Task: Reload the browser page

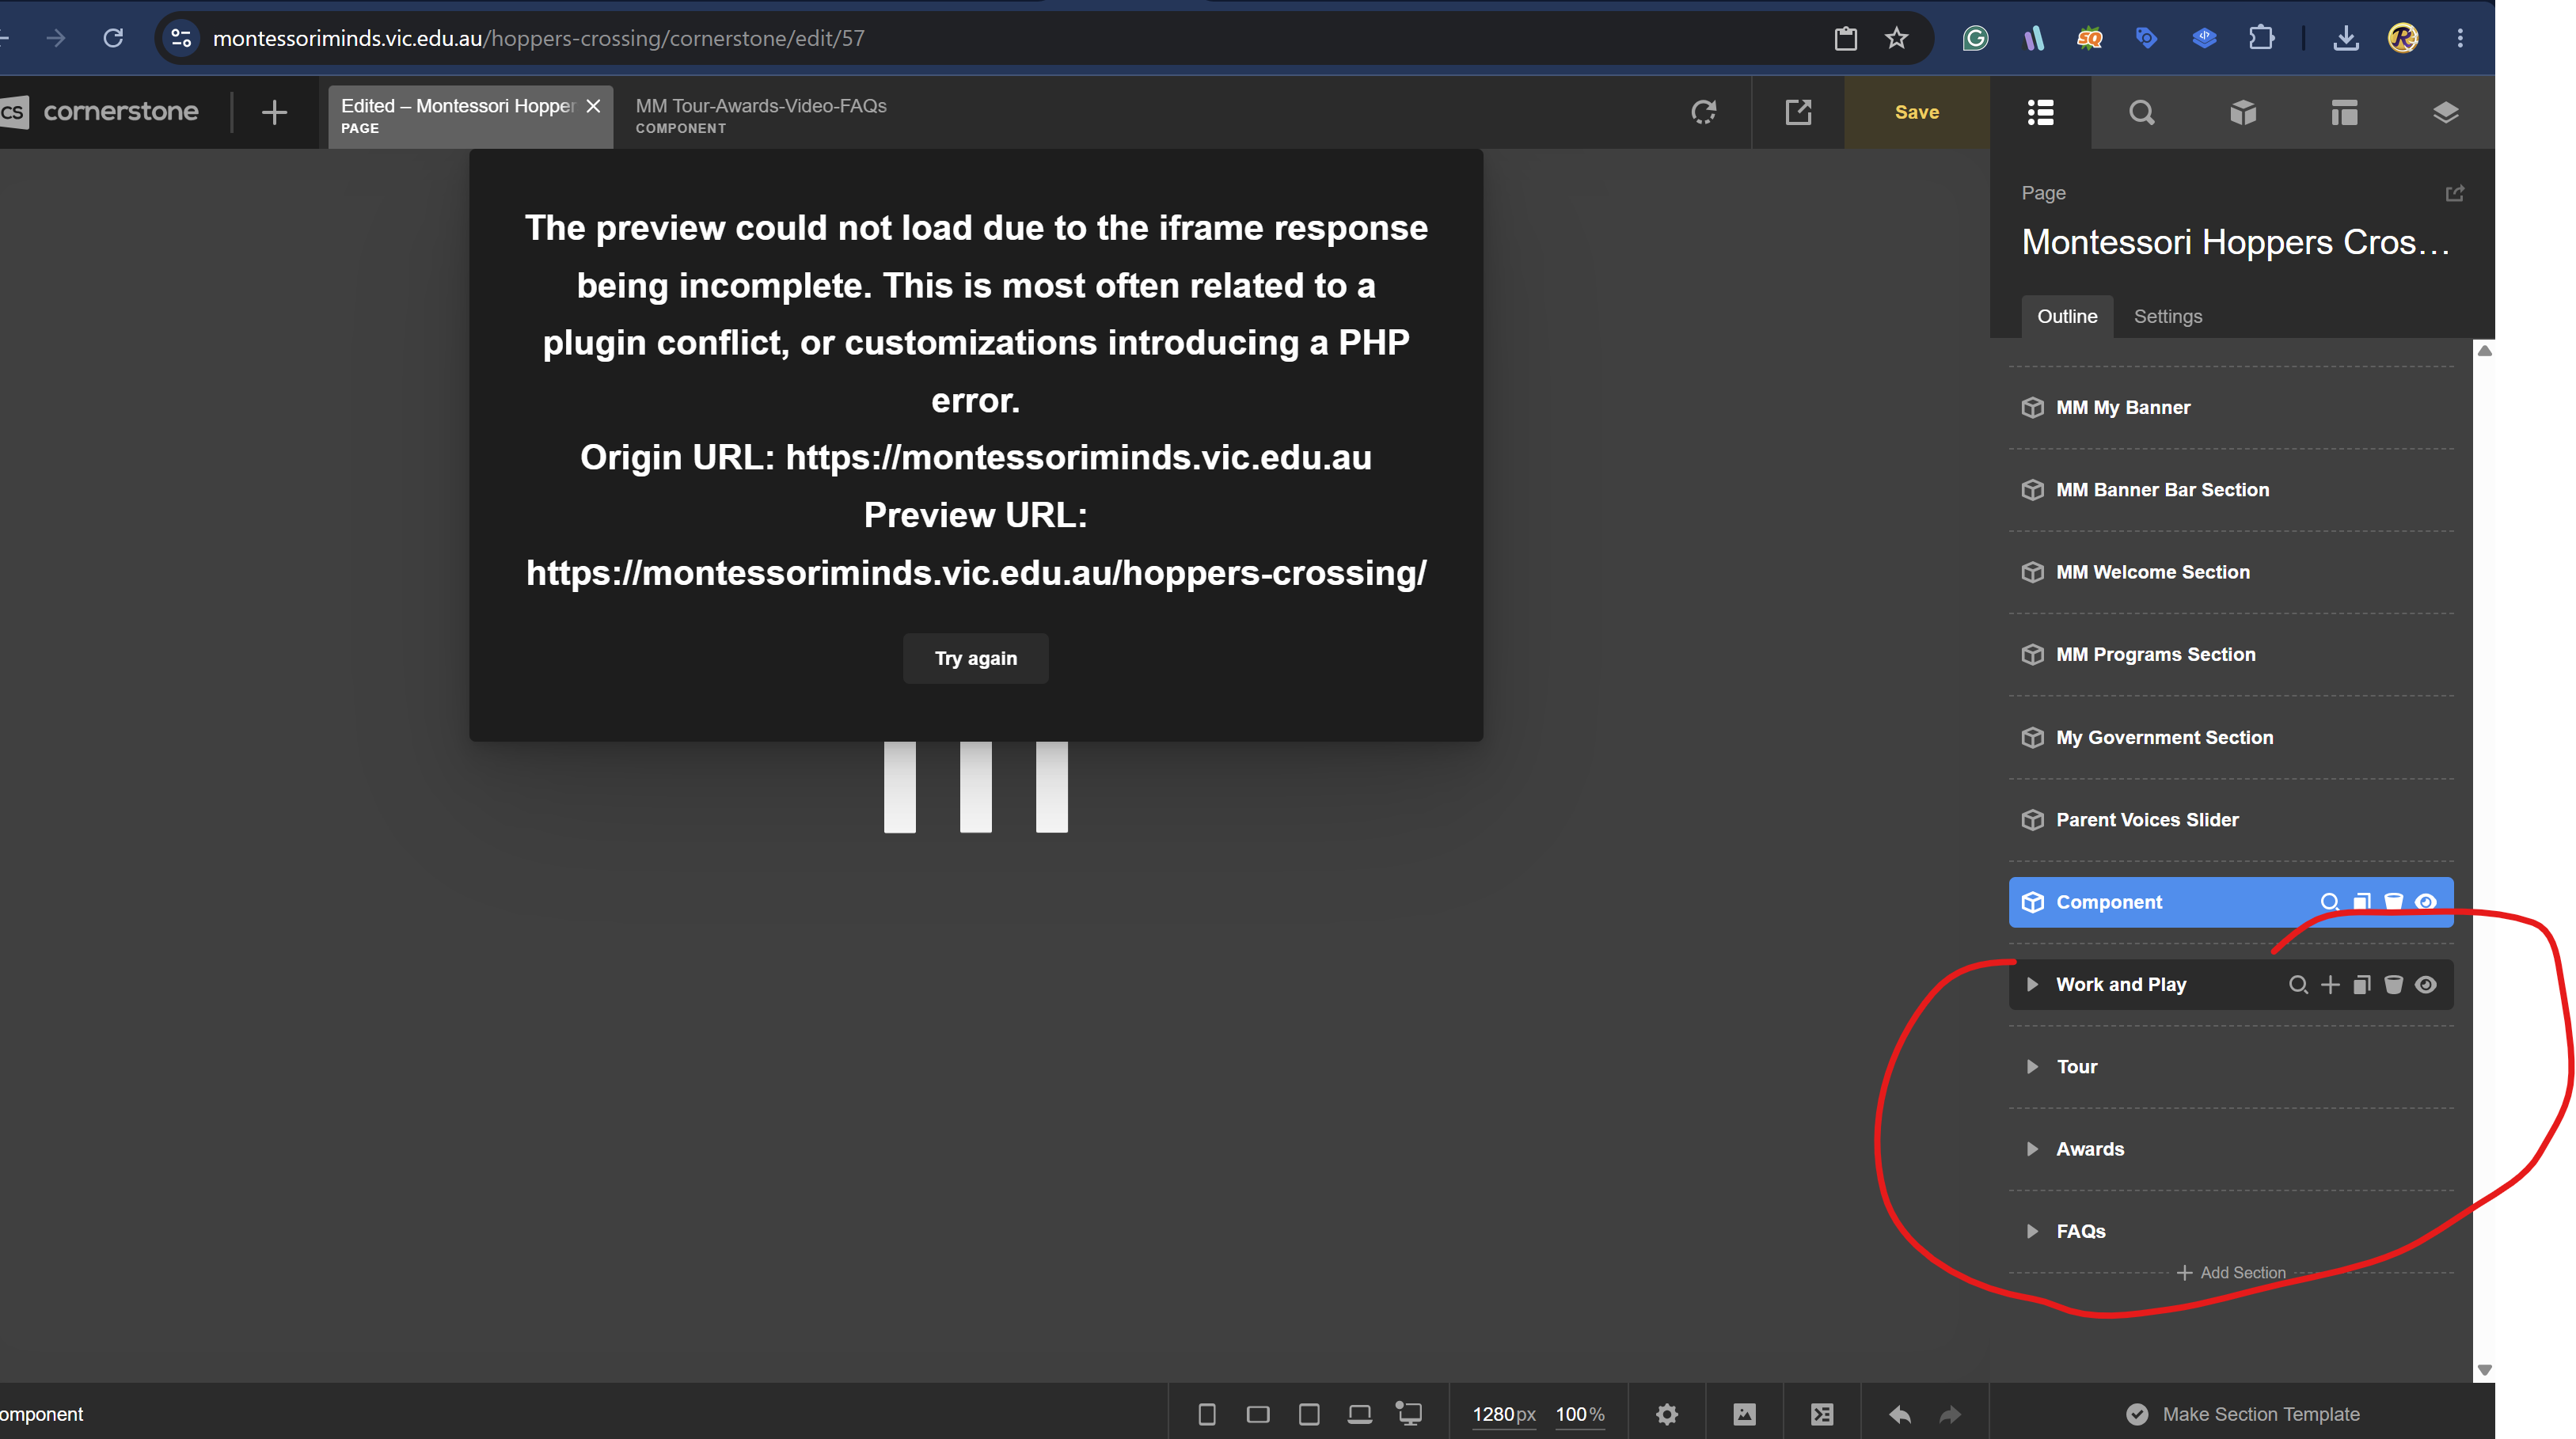Action: pos(113,38)
